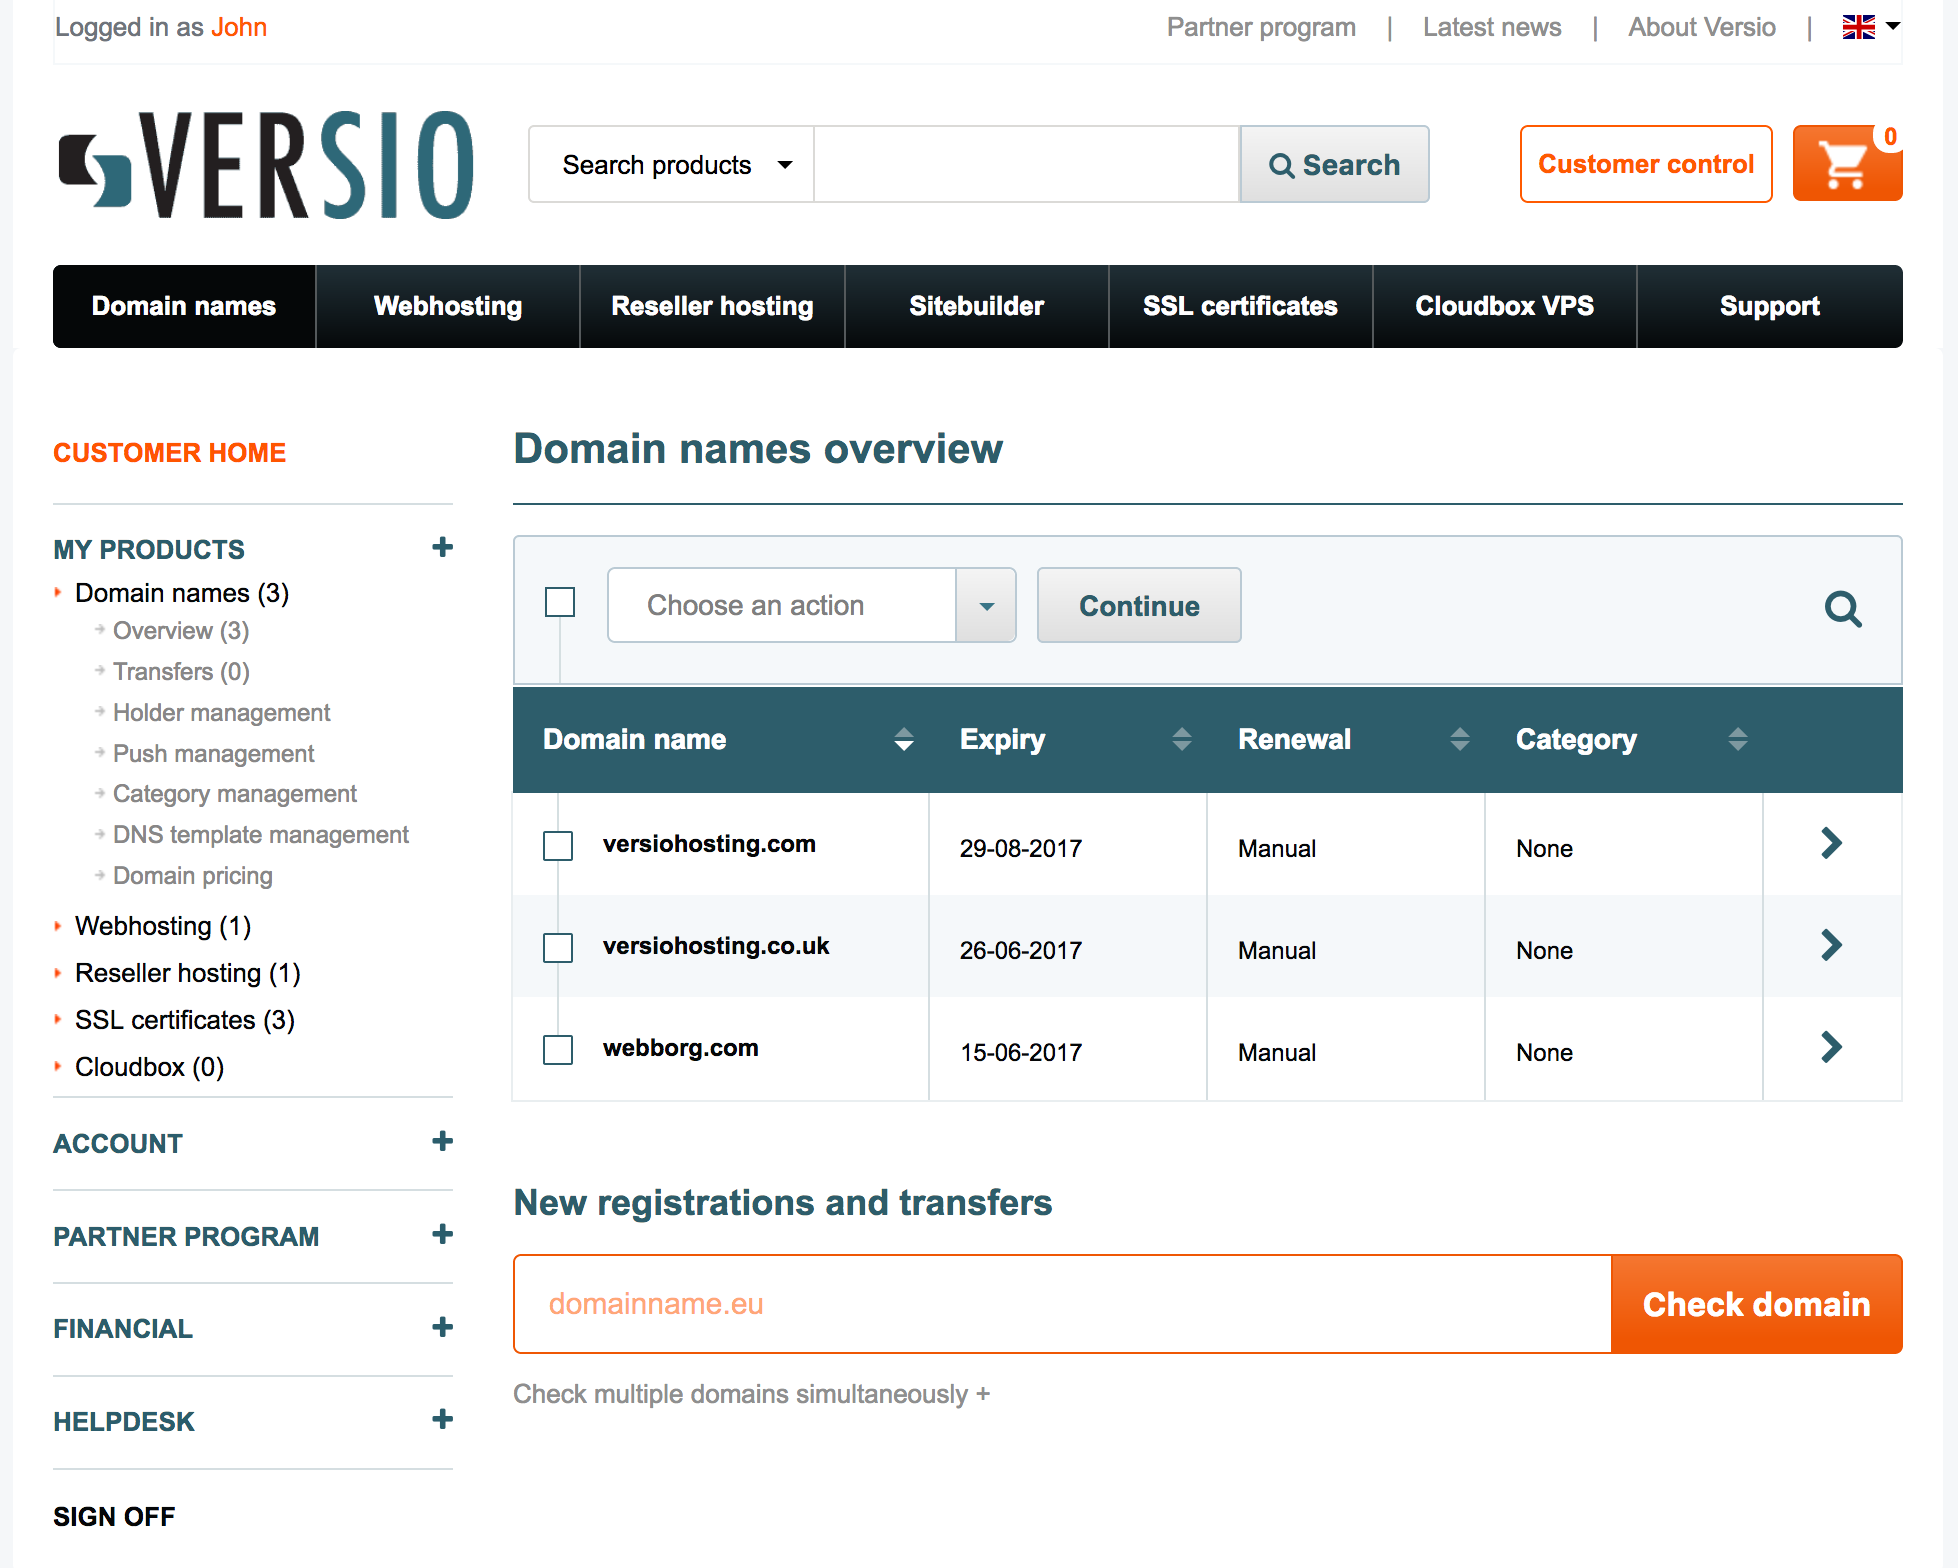Tick the select-all domains checkbox

pos(560,602)
